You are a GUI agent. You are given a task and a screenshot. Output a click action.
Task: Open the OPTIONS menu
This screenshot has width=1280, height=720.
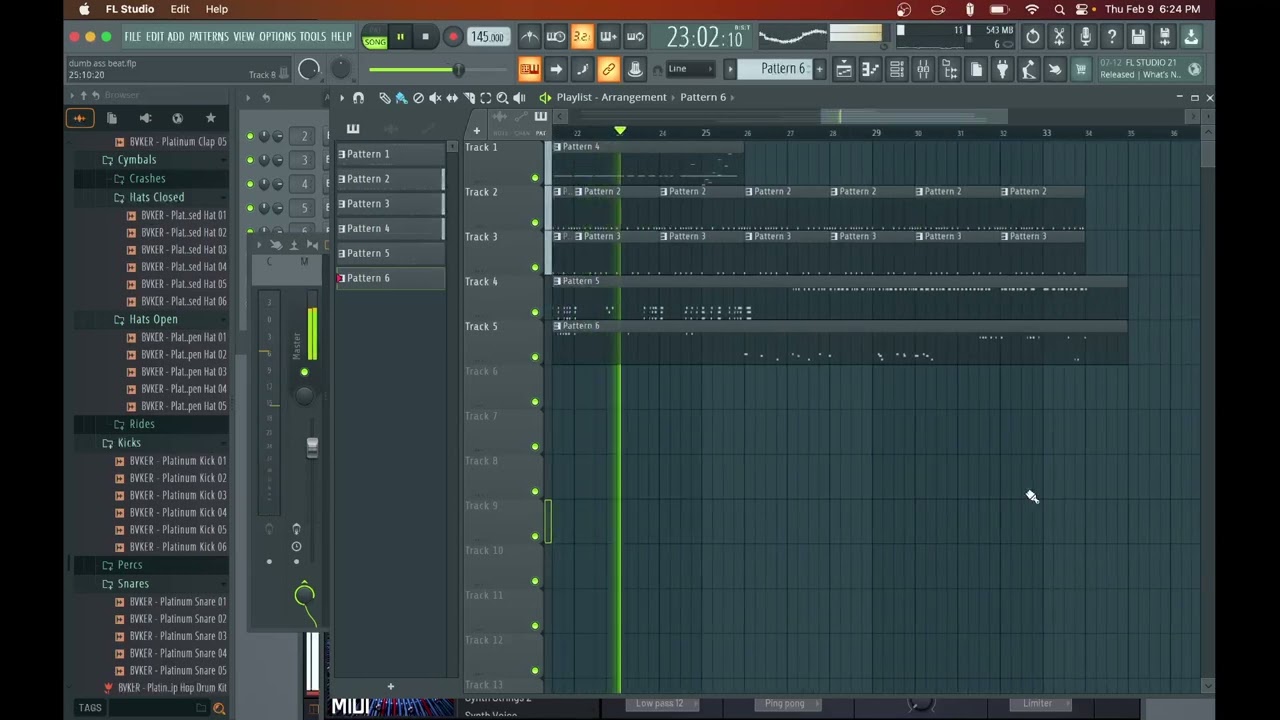tap(277, 37)
